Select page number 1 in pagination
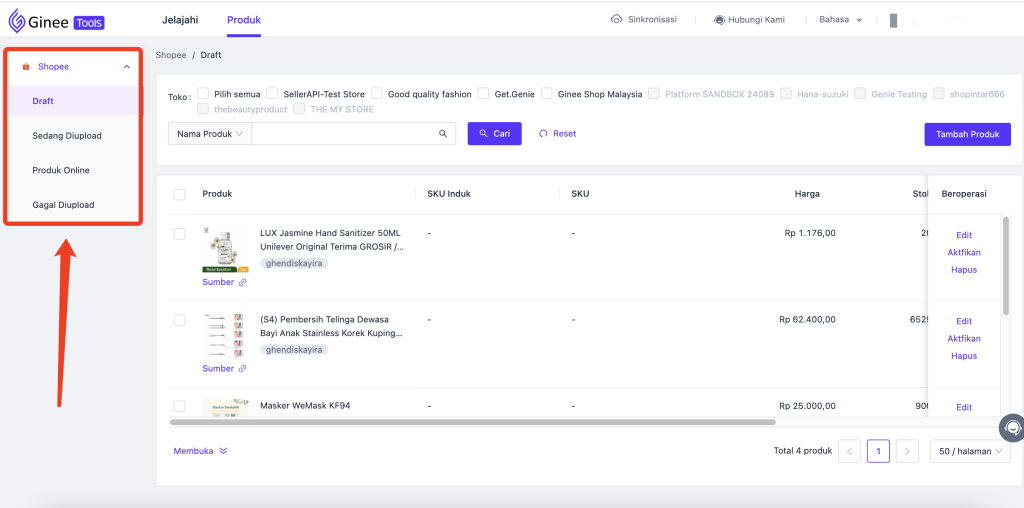Image resolution: width=1024 pixels, height=508 pixels. [878, 451]
